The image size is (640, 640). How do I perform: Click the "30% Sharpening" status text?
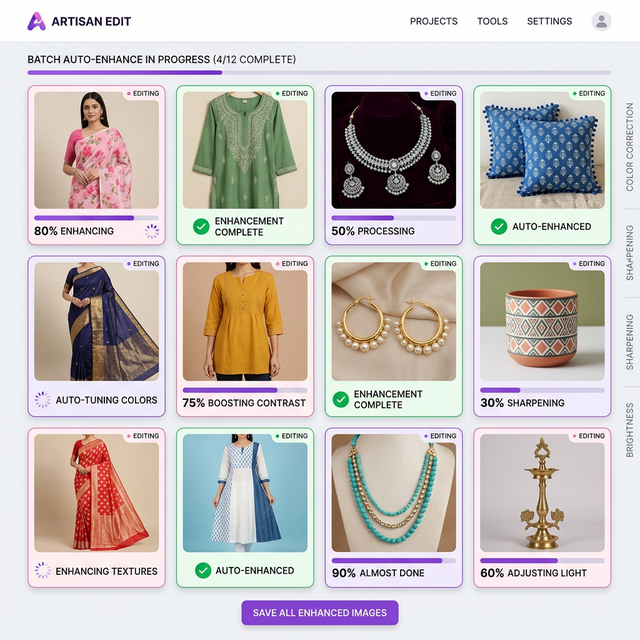(x=522, y=403)
